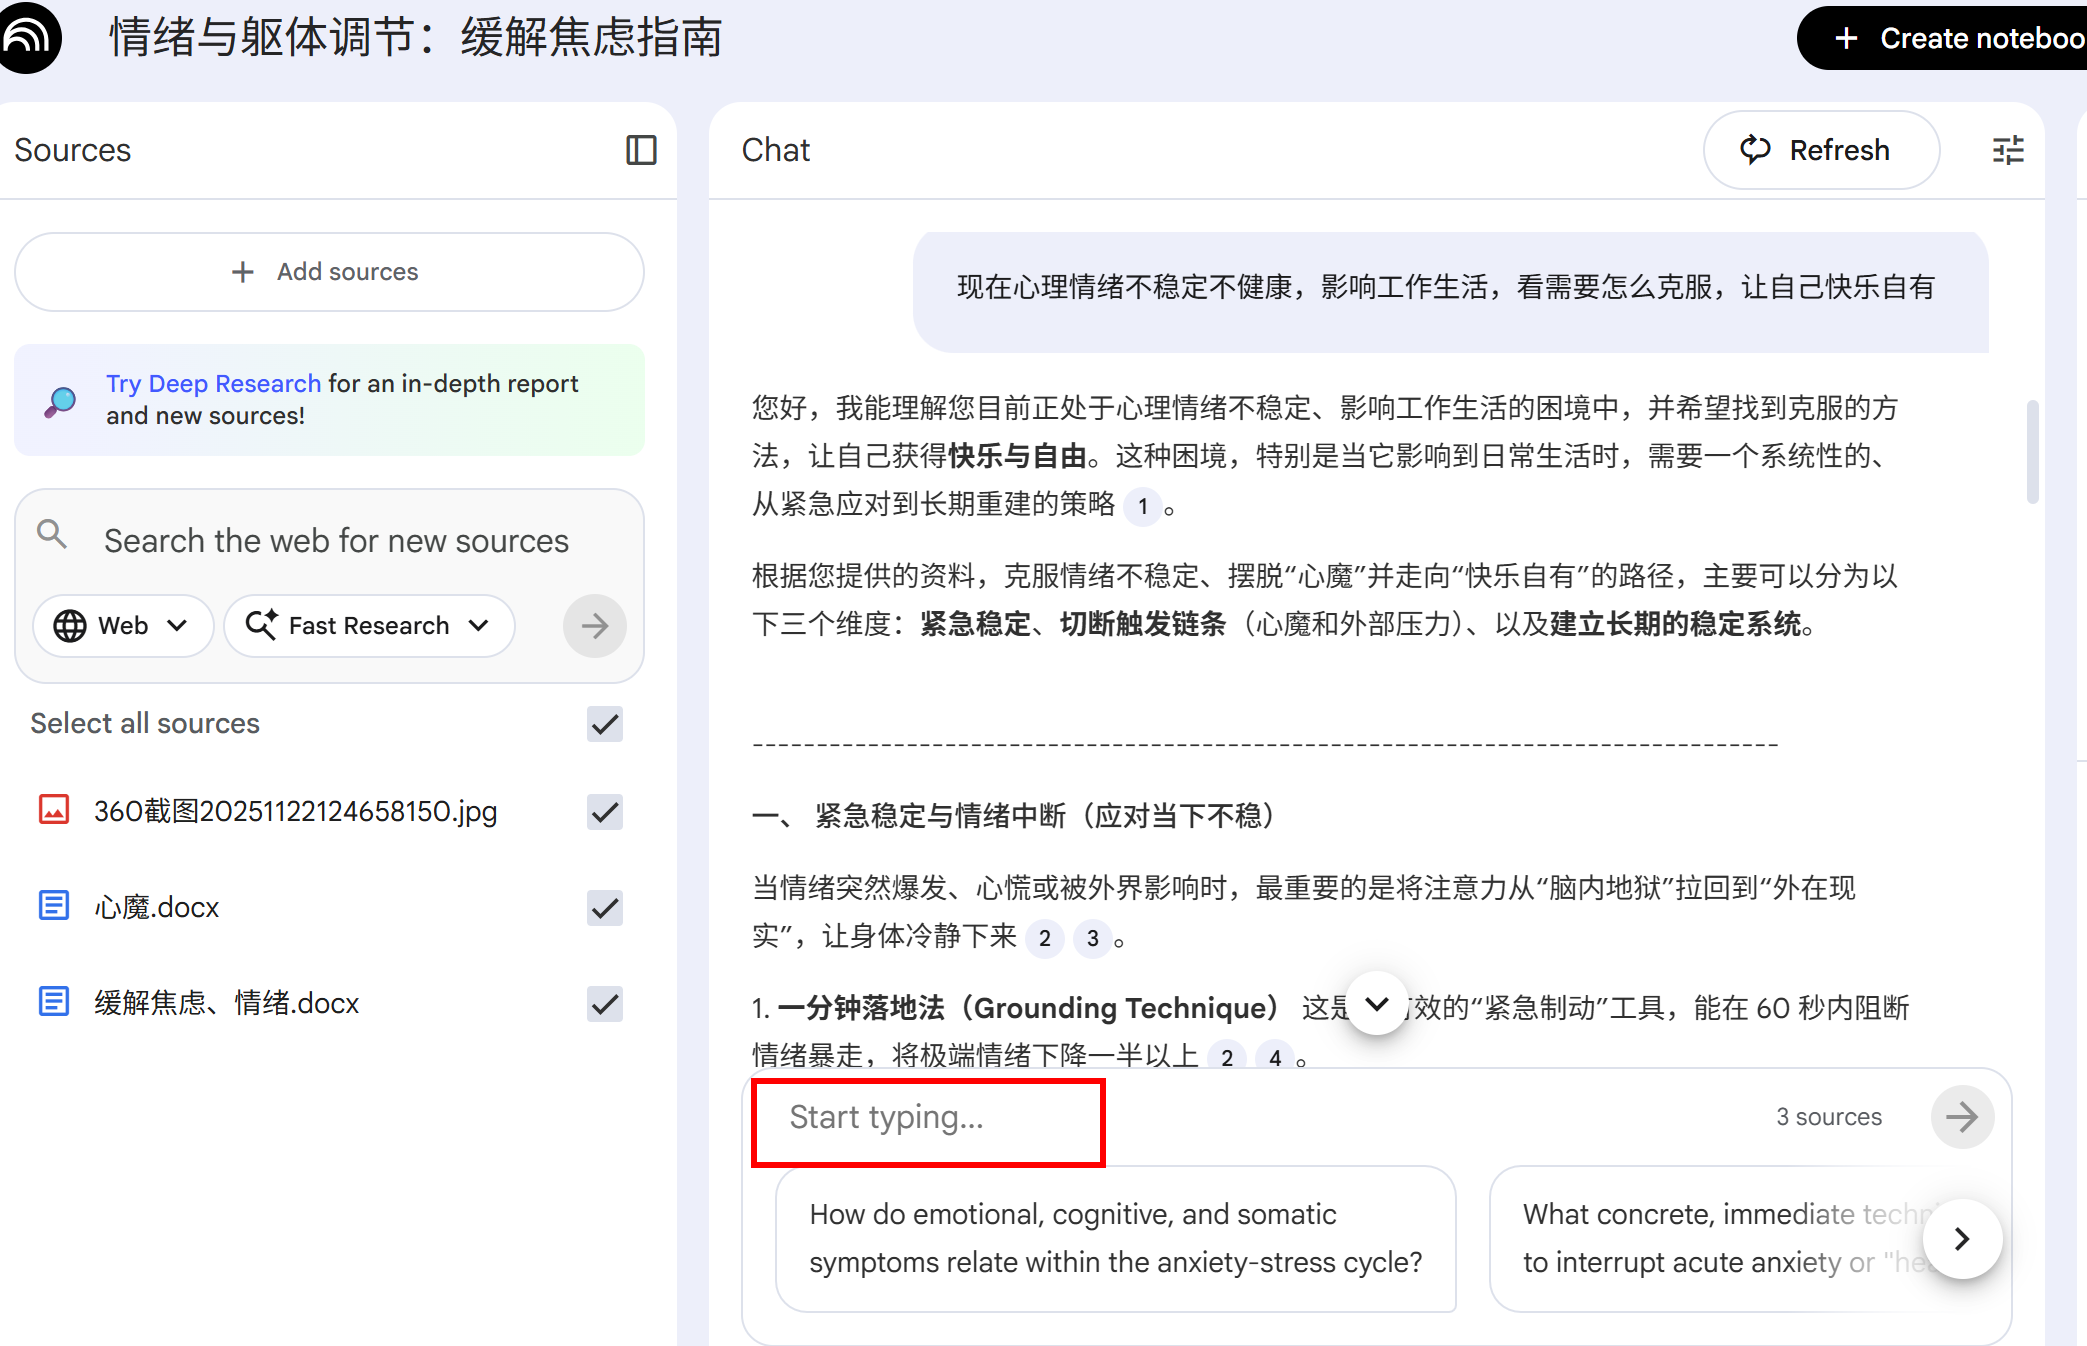Viewport: 2087px width, 1346px height.
Task: Click the send arrow in the chat box
Action: (x=1961, y=1117)
